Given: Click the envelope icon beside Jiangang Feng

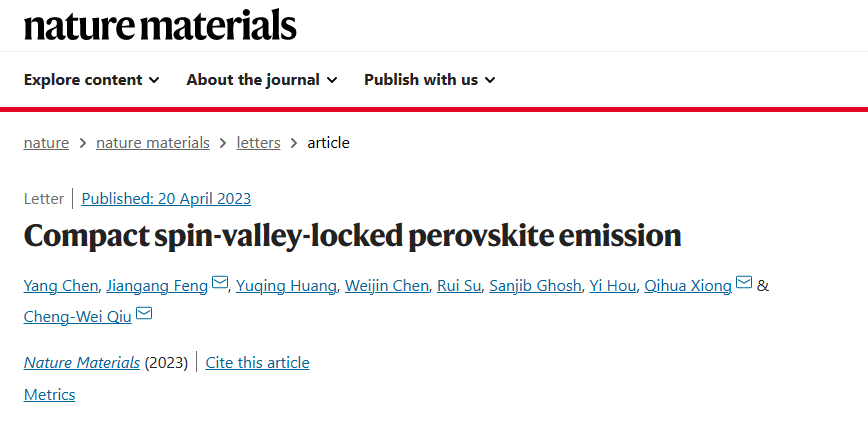Looking at the screenshot, I should tap(220, 283).
